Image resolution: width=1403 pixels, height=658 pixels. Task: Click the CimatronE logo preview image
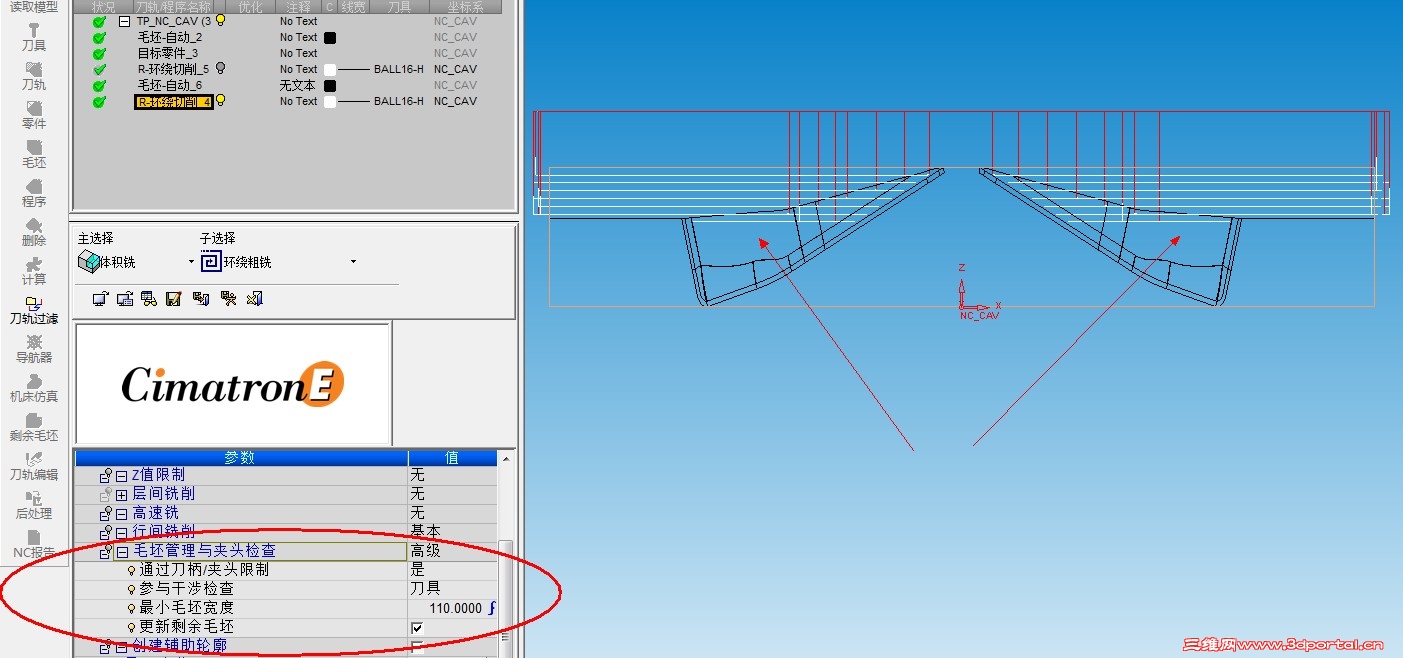point(233,384)
